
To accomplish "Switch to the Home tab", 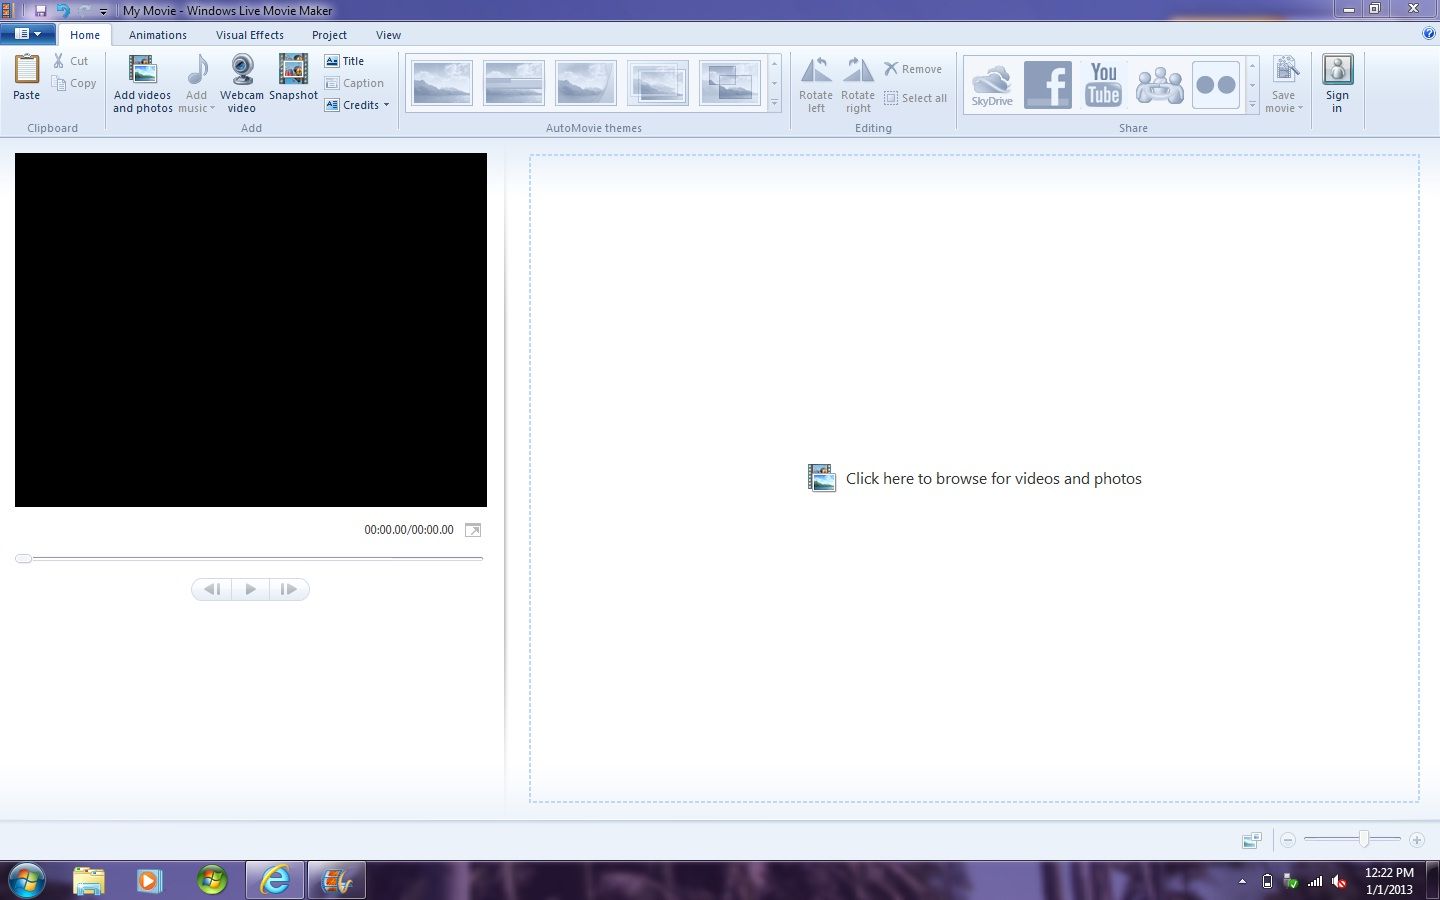I will pos(85,35).
